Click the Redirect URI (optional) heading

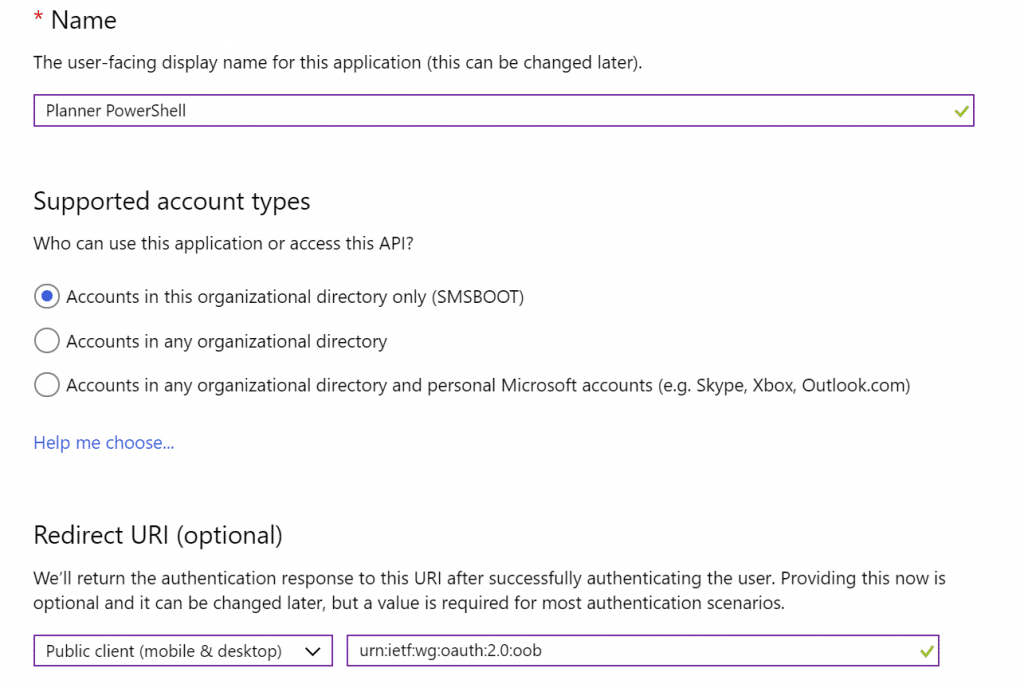[160, 535]
